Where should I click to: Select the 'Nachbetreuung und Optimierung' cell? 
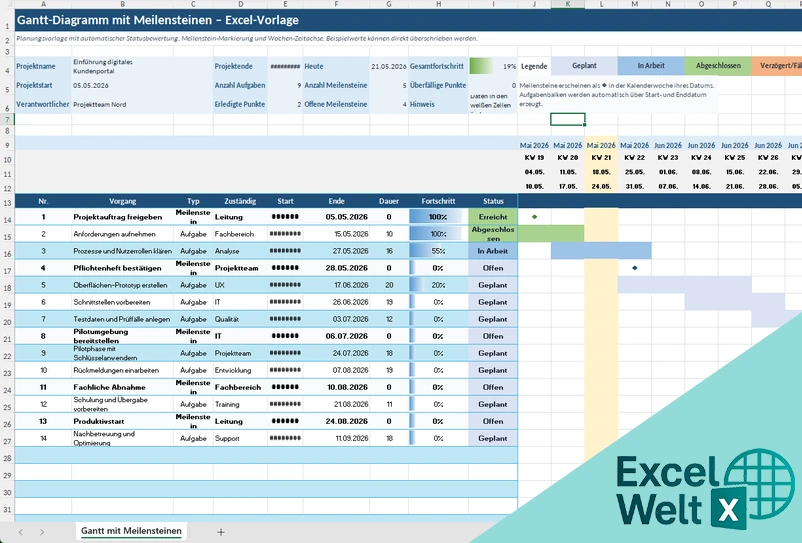(122, 438)
